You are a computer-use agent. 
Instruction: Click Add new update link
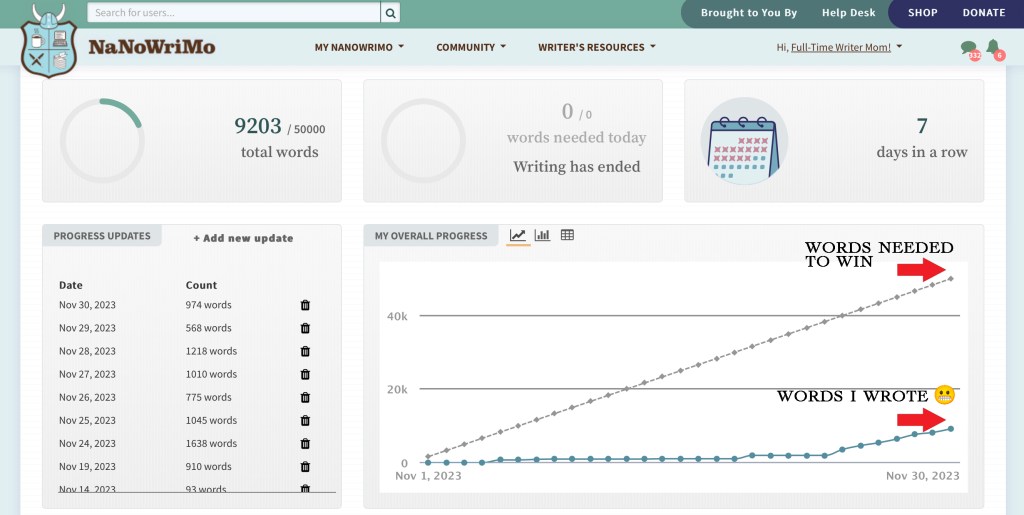click(243, 238)
